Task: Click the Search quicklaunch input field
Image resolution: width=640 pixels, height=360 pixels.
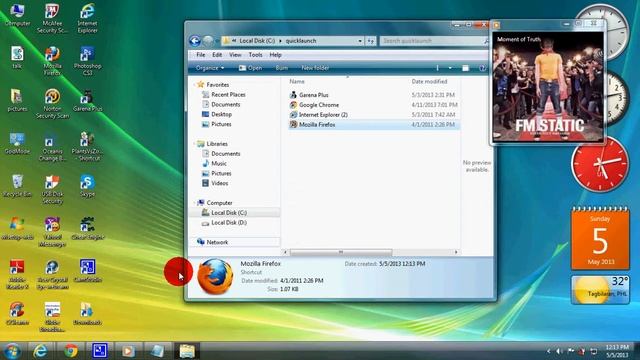Action: pyautogui.click(x=433, y=41)
